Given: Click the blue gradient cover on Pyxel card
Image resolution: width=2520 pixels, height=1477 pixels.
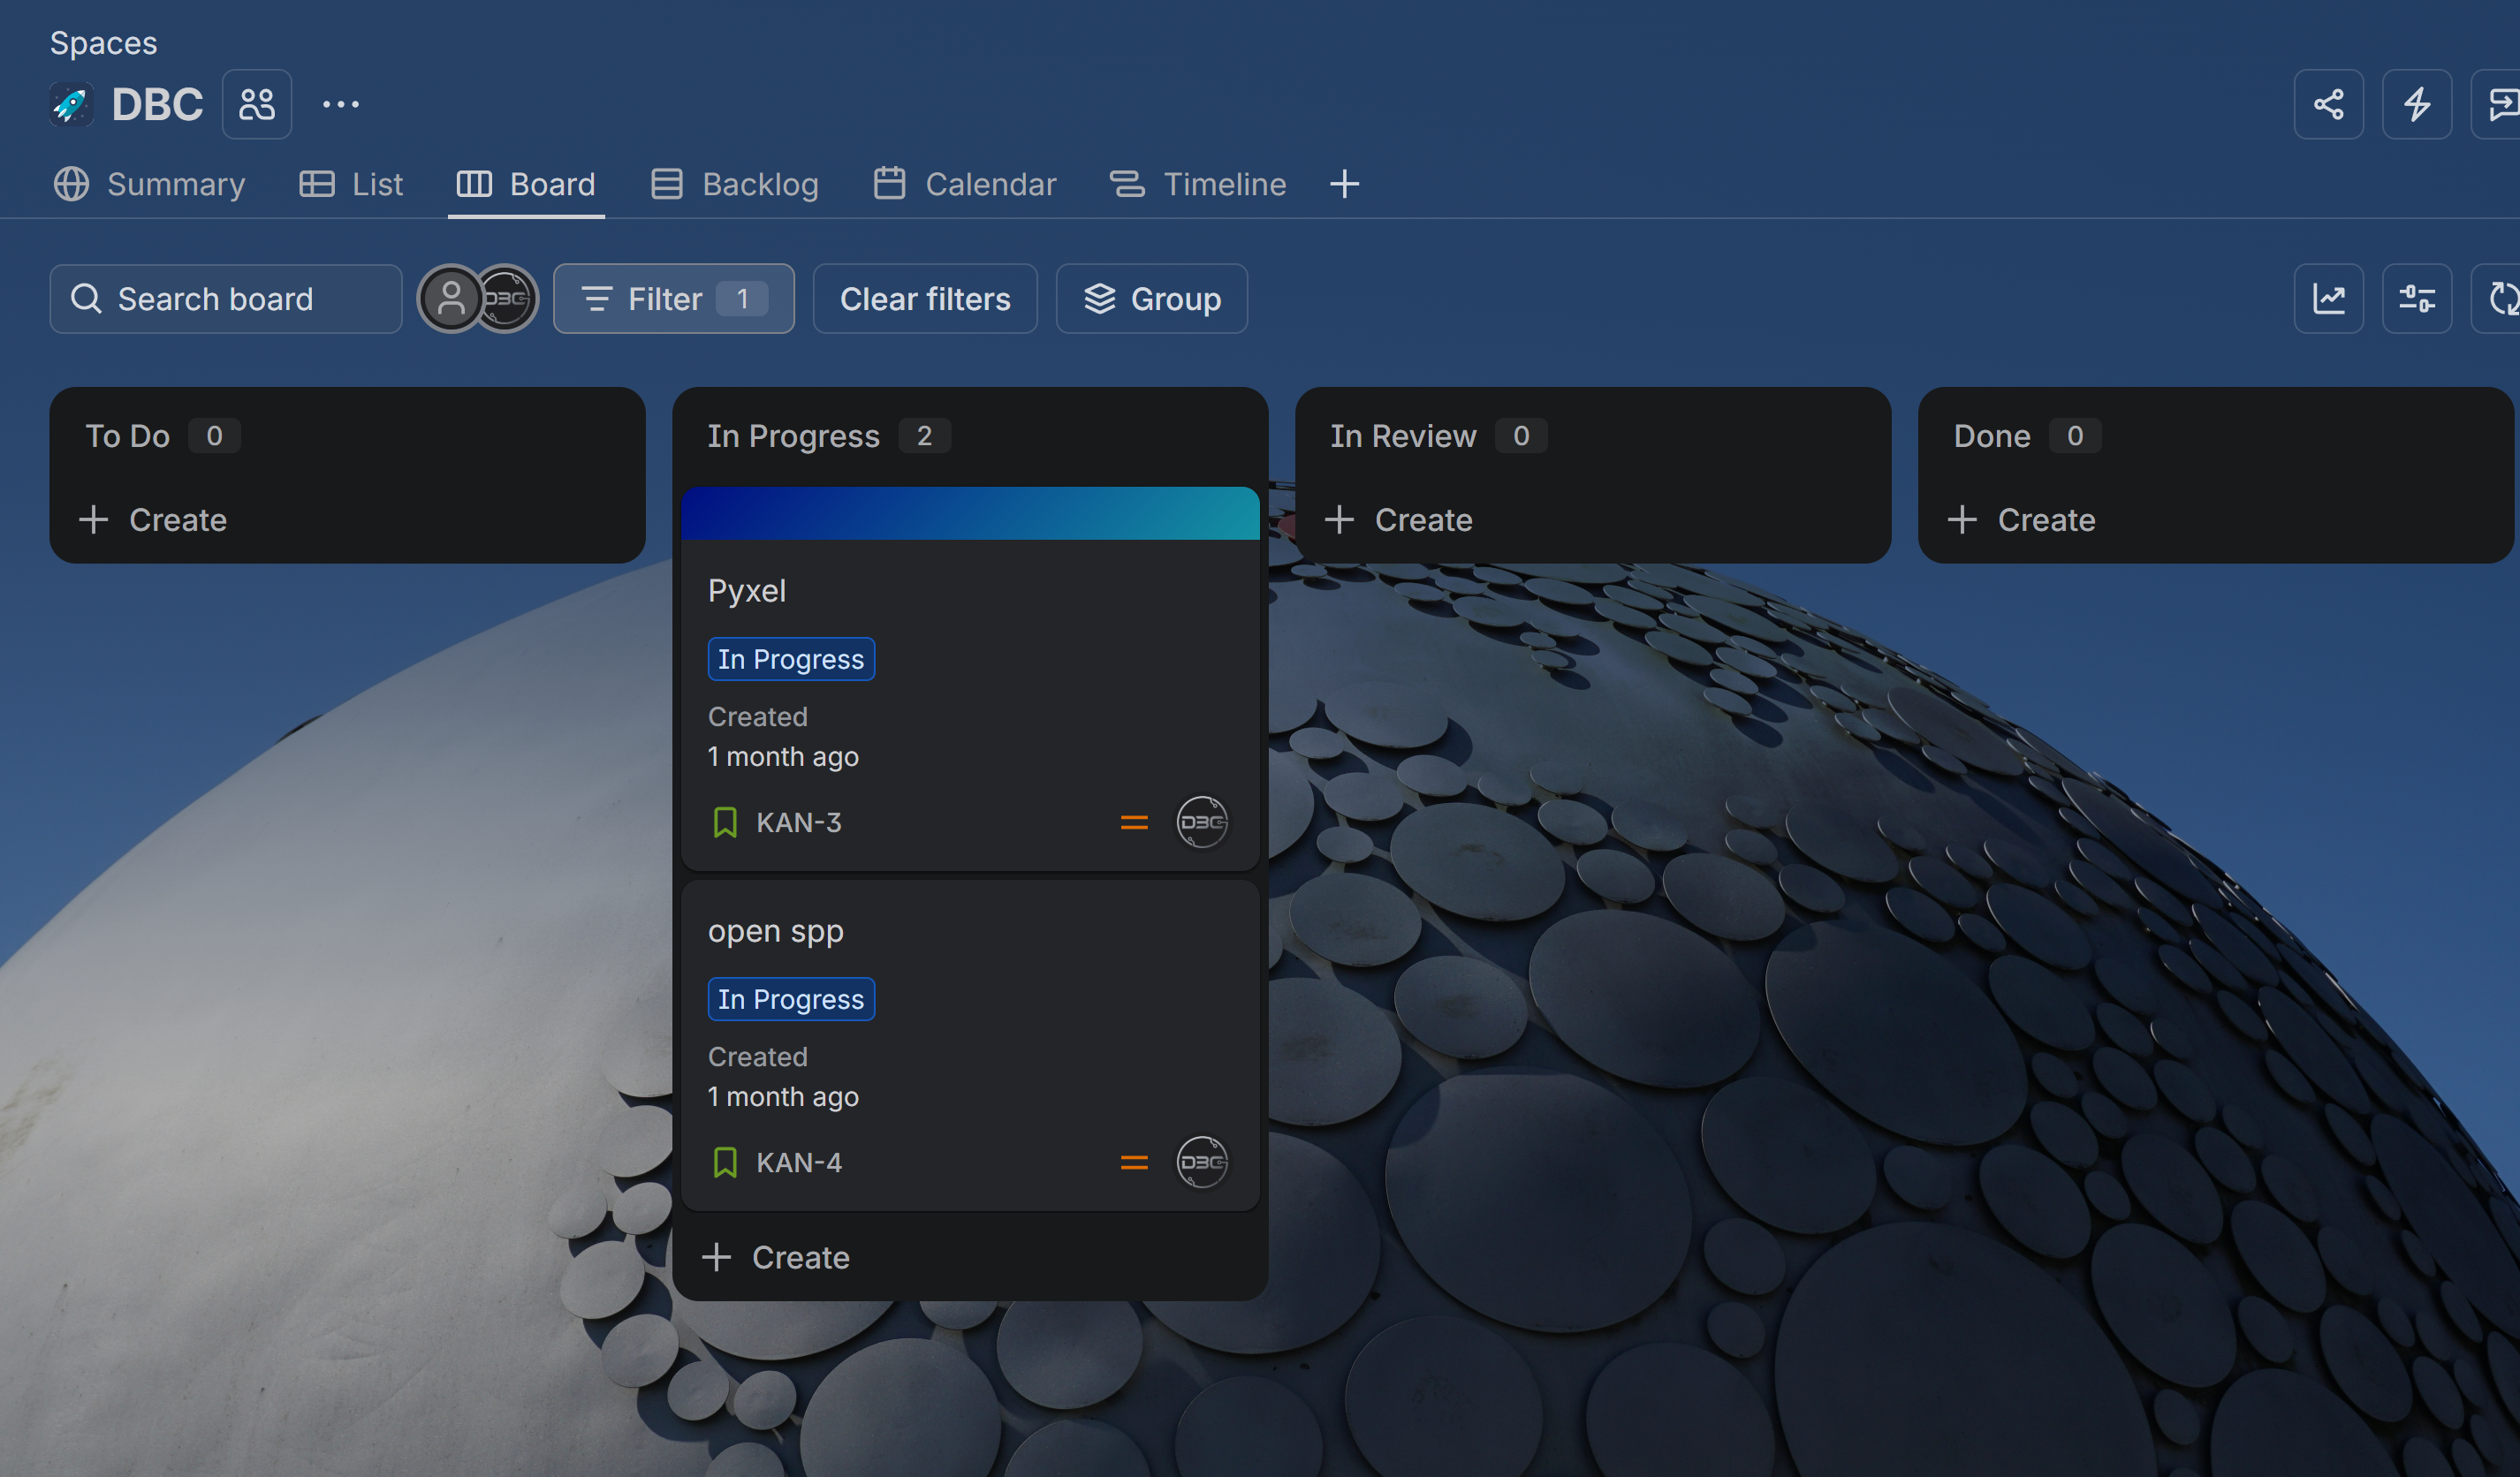Looking at the screenshot, I should point(970,513).
